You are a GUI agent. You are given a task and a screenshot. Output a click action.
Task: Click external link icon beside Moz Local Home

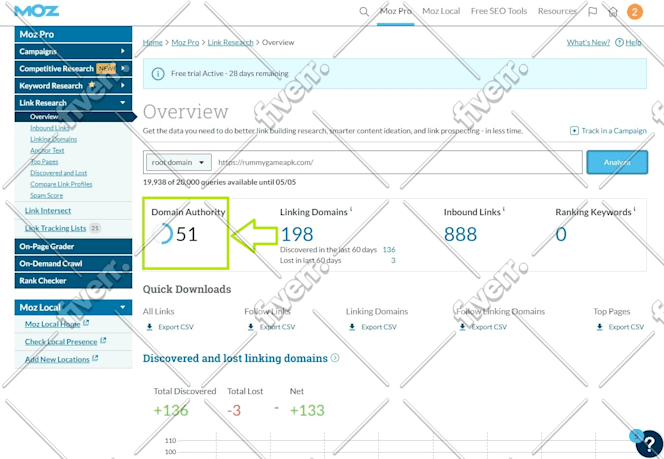86,323
